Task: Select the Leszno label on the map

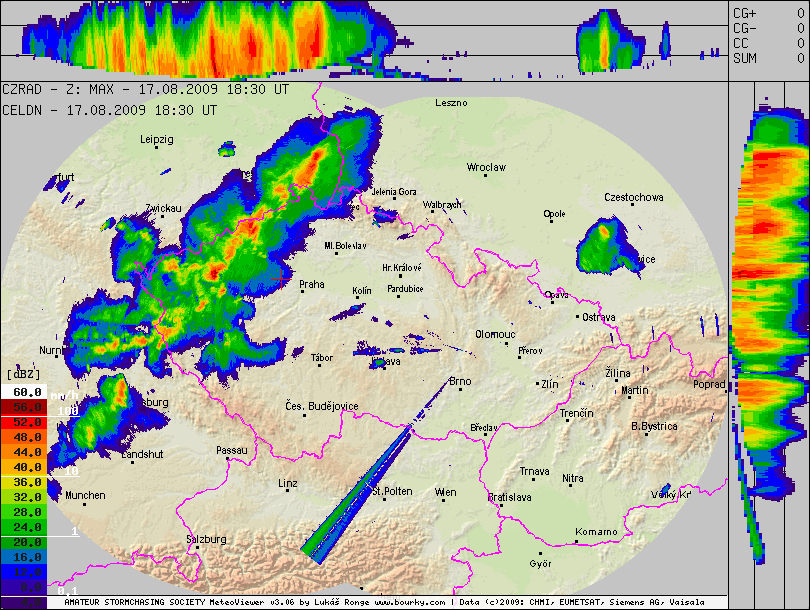Action: tap(451, 103)
